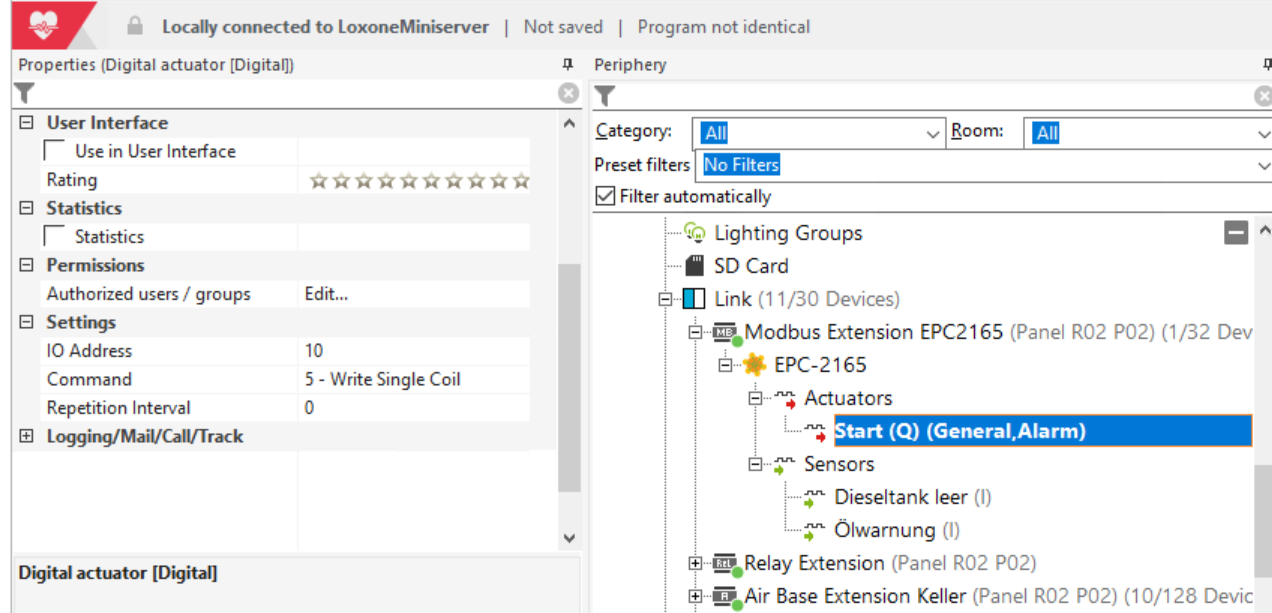Click Locally connected to LoxoneMiniserver text

pyautogui.click(x=326, y=27)
